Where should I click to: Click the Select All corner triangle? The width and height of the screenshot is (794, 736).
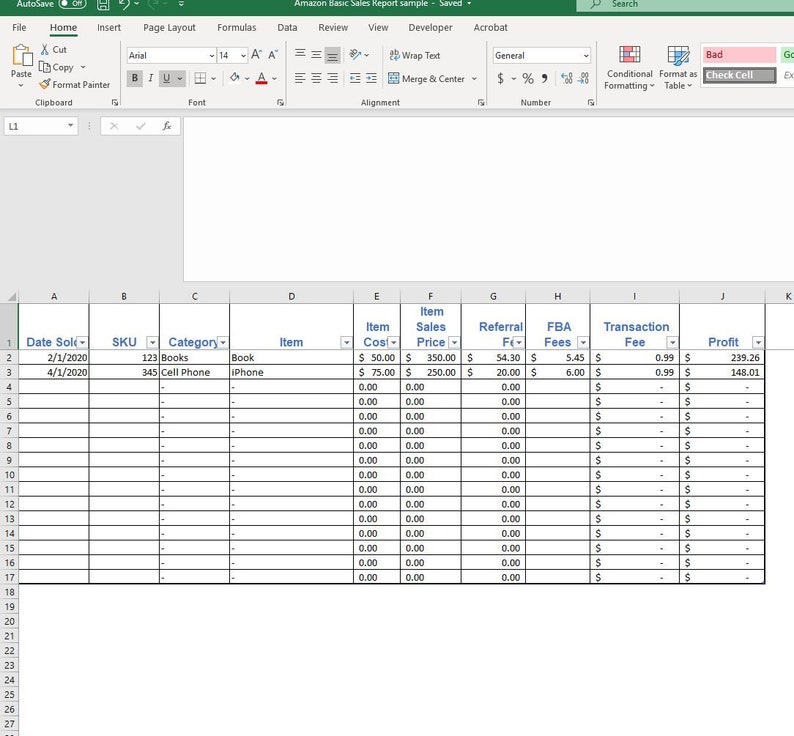coord(12,296)
